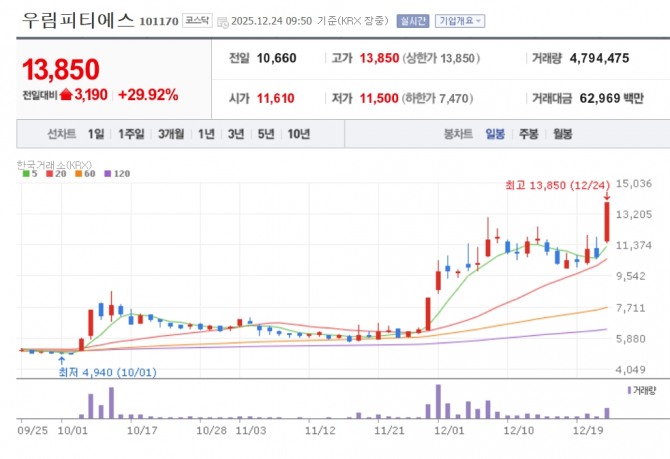The height and width of the screenshot is (459, 670).
Task: Select the 1년 line chart tab
Action: tap(206, 134)
